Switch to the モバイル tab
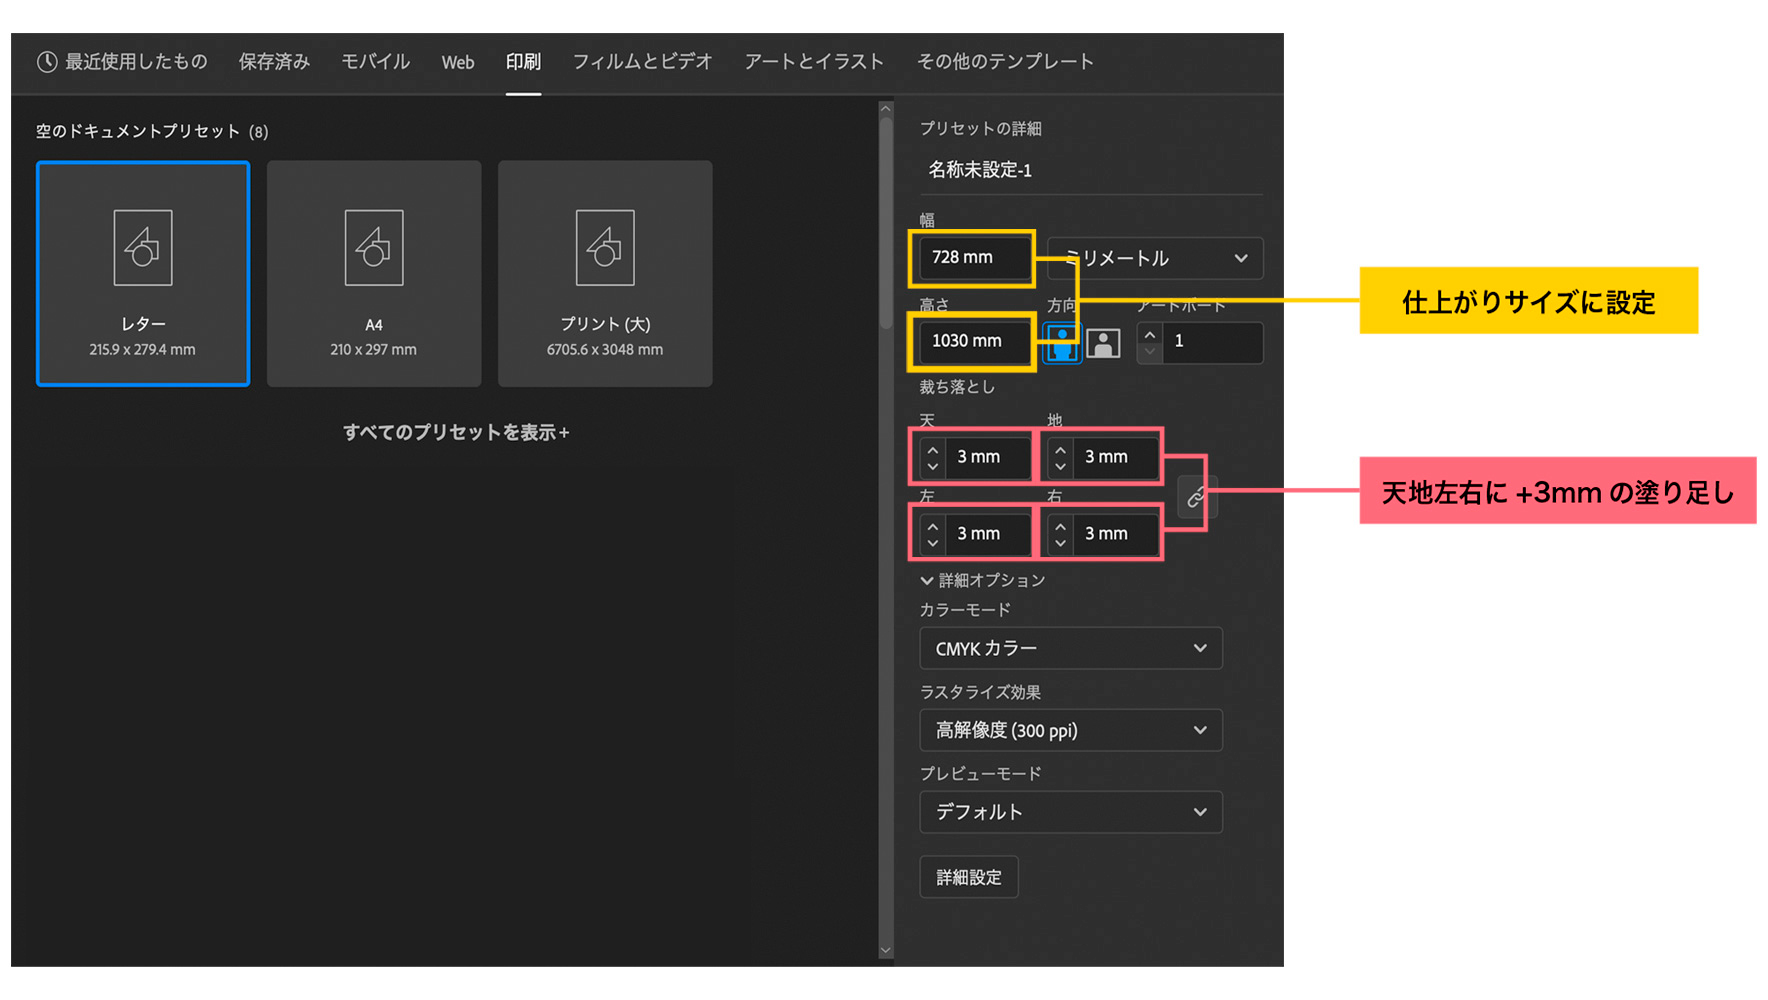This screenshot has width=1768, height=1000. [x=375, y=62]
